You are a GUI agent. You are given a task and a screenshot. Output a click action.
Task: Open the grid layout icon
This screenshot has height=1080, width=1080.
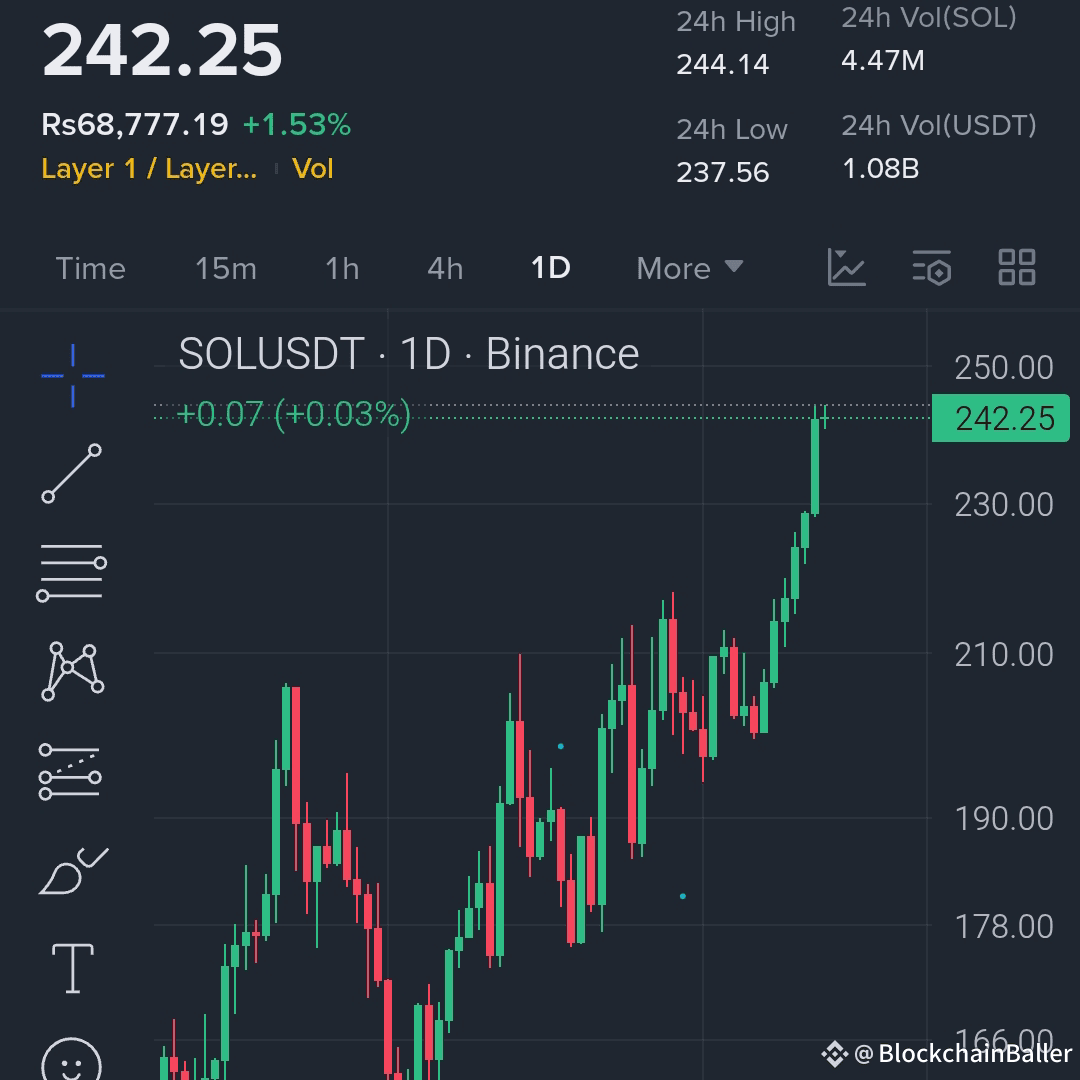(x=1017, y=267)
